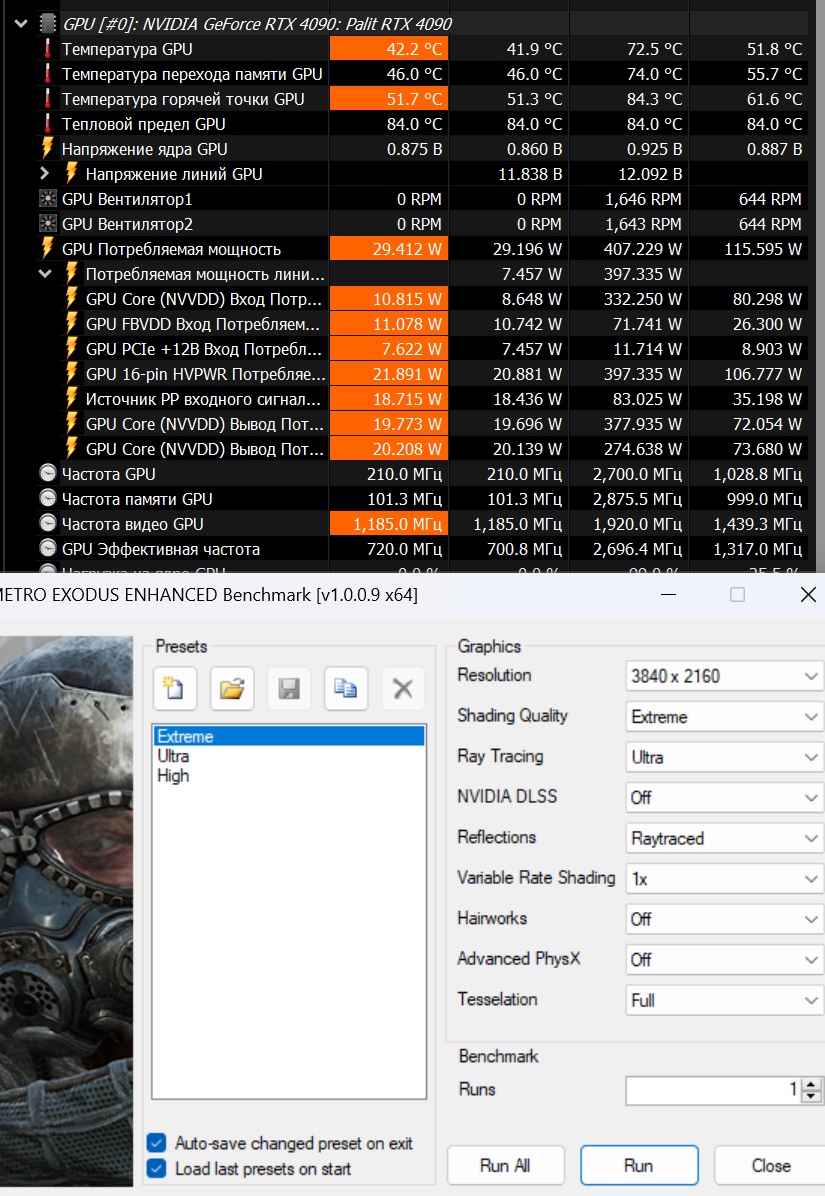Decrease Runs with the down stepper arrow
825x1196 pixels.
pos(812,1097)
